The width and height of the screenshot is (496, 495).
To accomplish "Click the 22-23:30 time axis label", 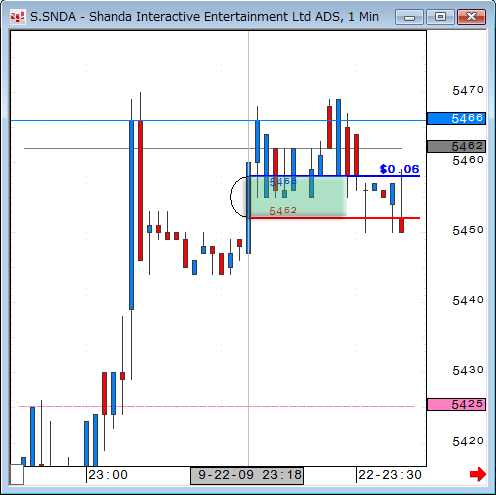I will click(390, 475).
